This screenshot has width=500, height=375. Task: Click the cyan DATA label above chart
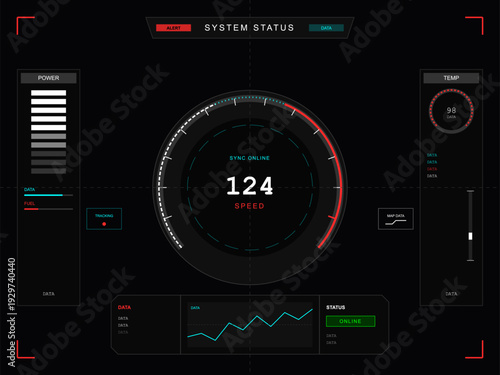(x=195, y=308)
